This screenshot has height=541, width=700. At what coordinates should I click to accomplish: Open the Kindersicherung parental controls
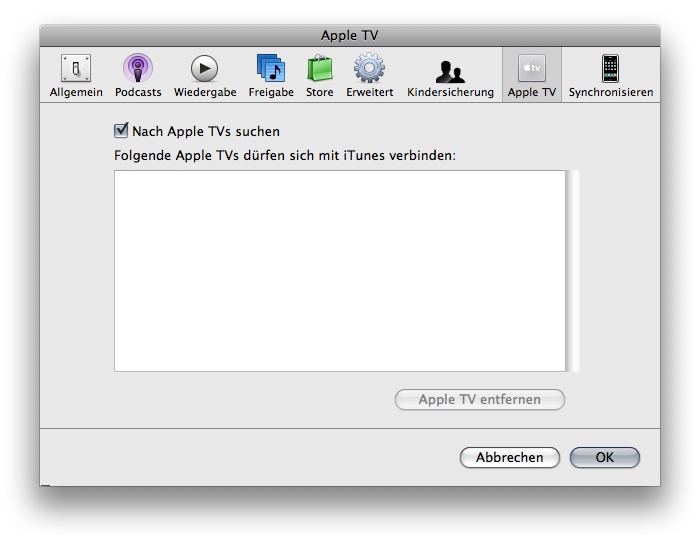(x=450, y=75)
